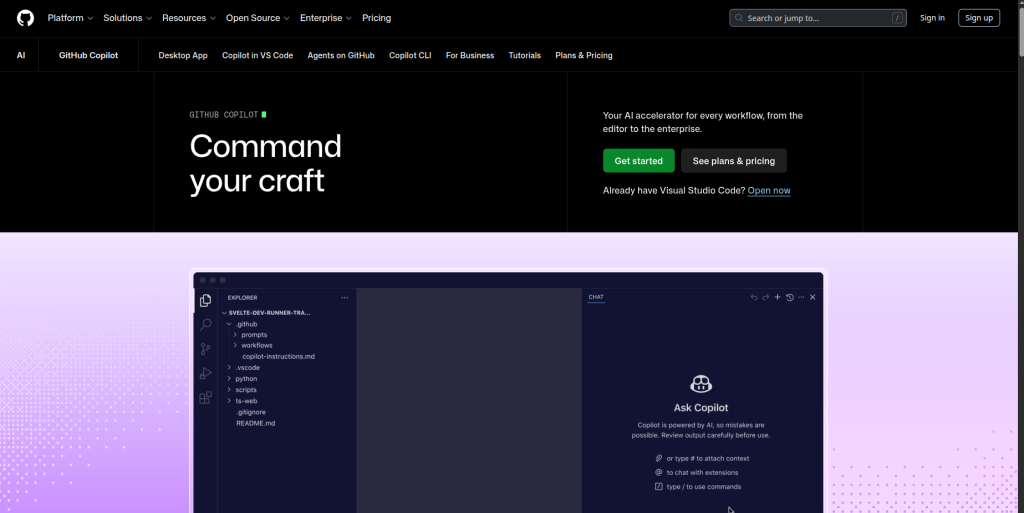Screen dimensions: 1024x513
Task: Click the GitHub Octocat logo
Action: pos(25,18)
